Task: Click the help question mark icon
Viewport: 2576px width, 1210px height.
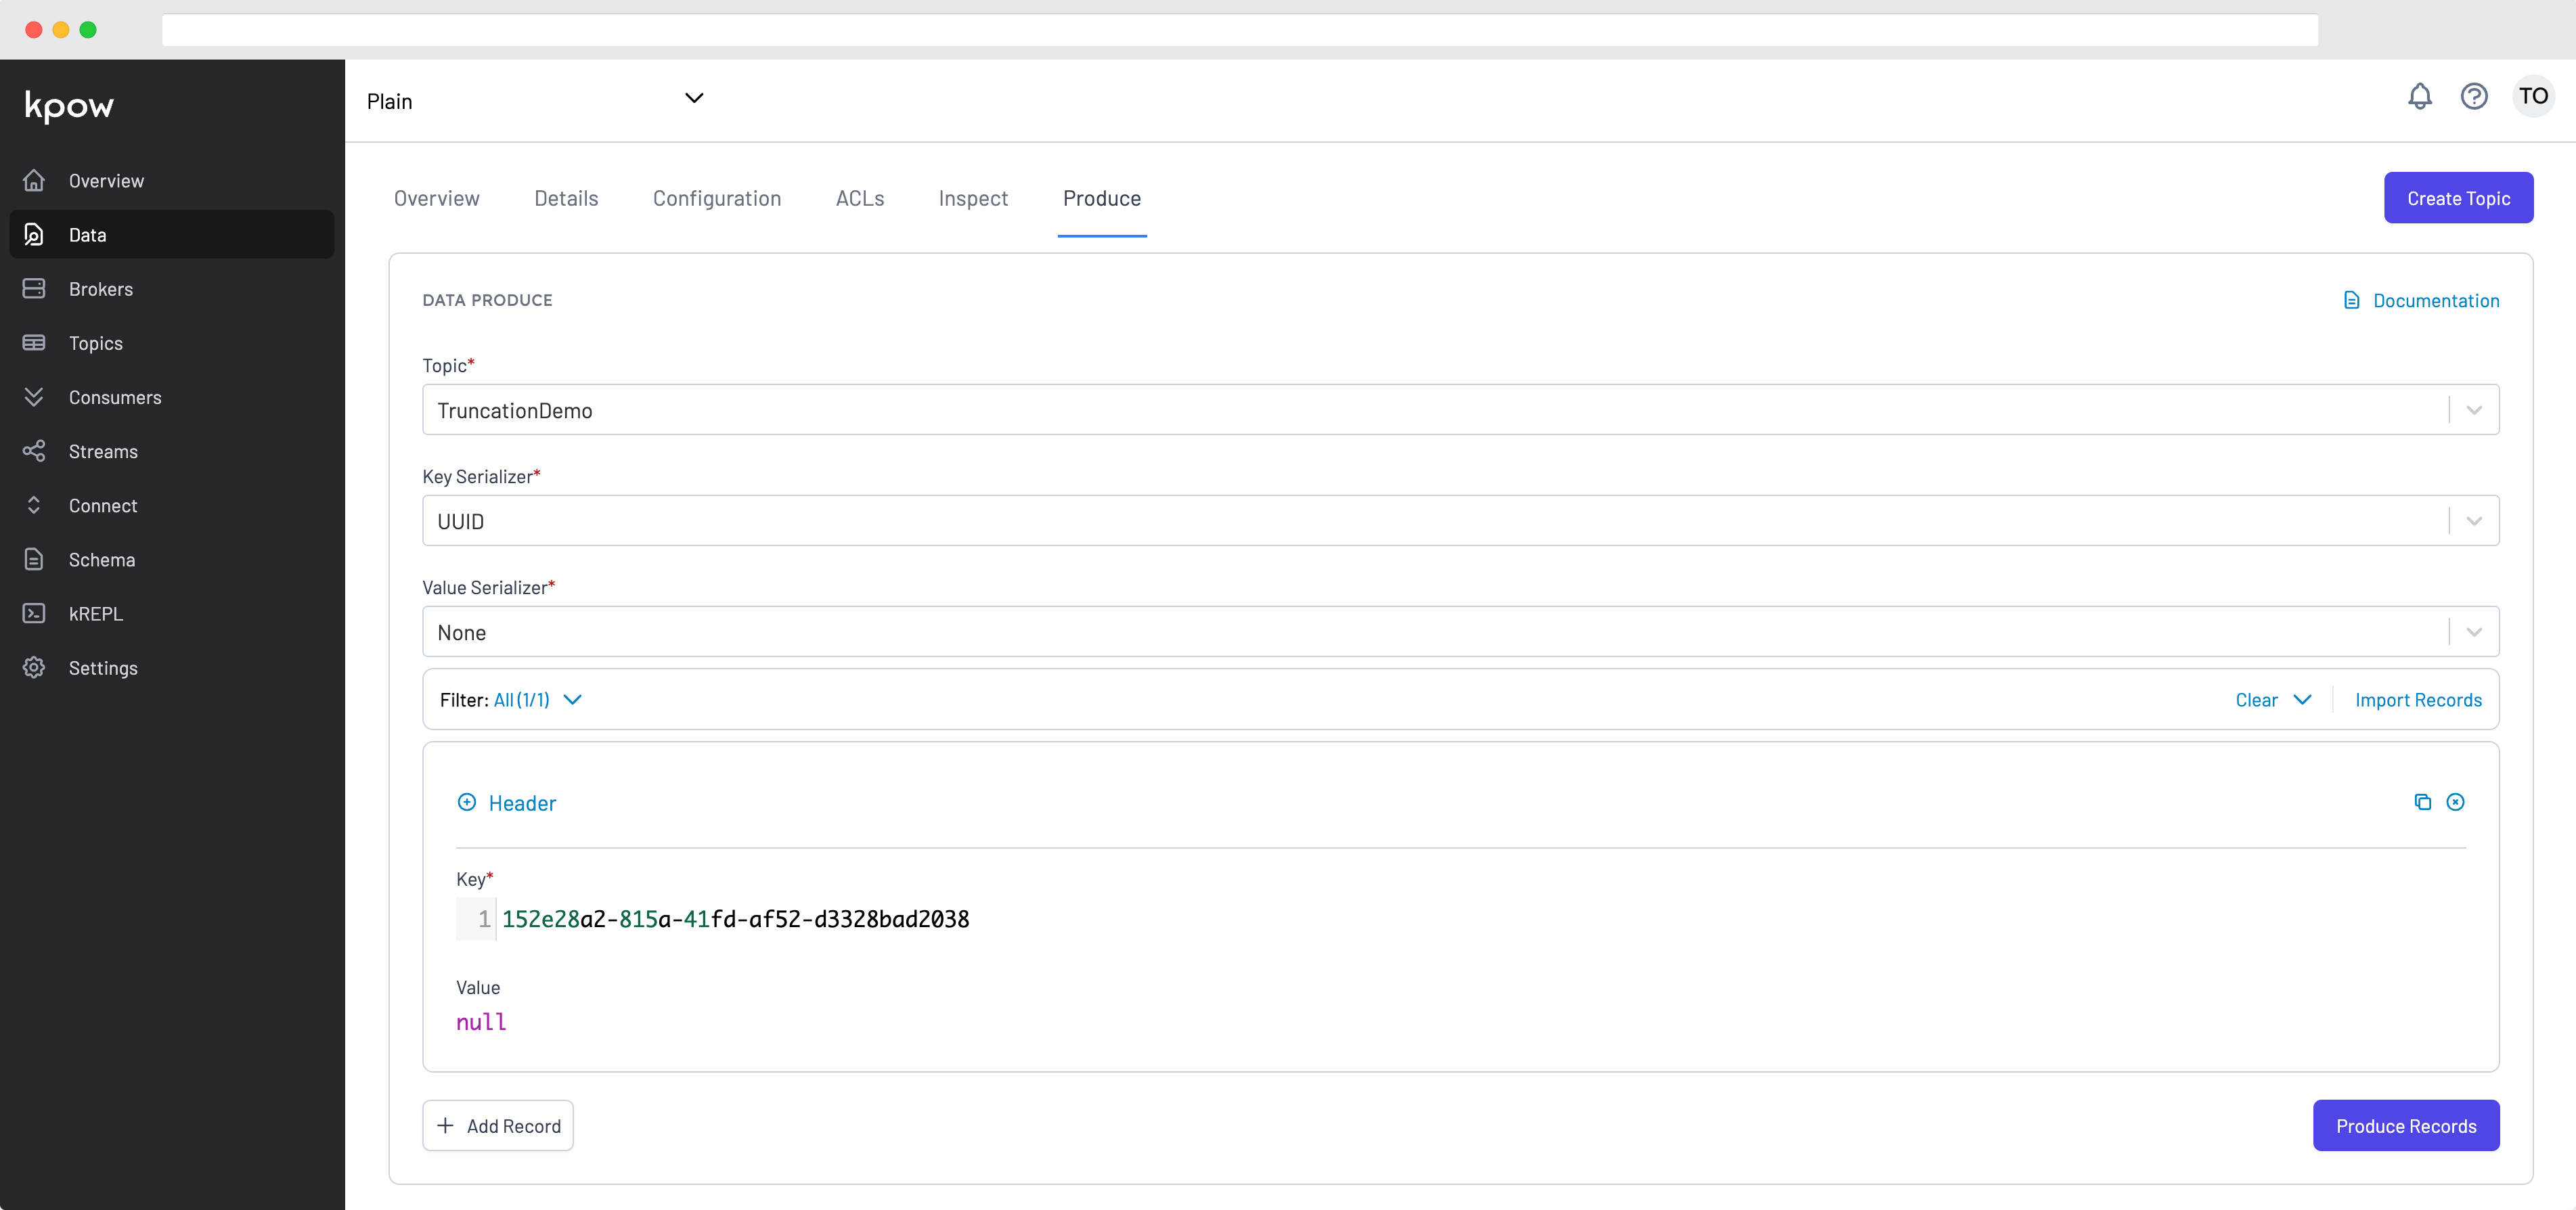Action: tap(2474, 96)
